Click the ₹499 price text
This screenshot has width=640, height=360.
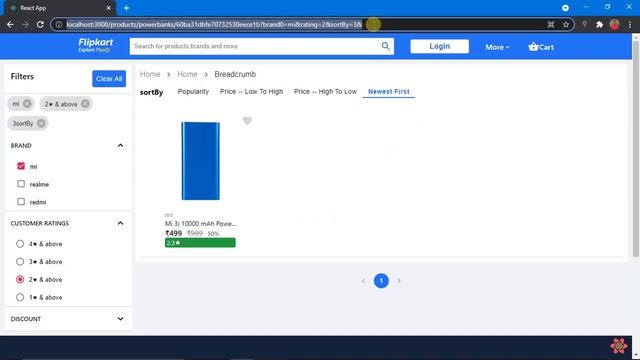(173, 233)
